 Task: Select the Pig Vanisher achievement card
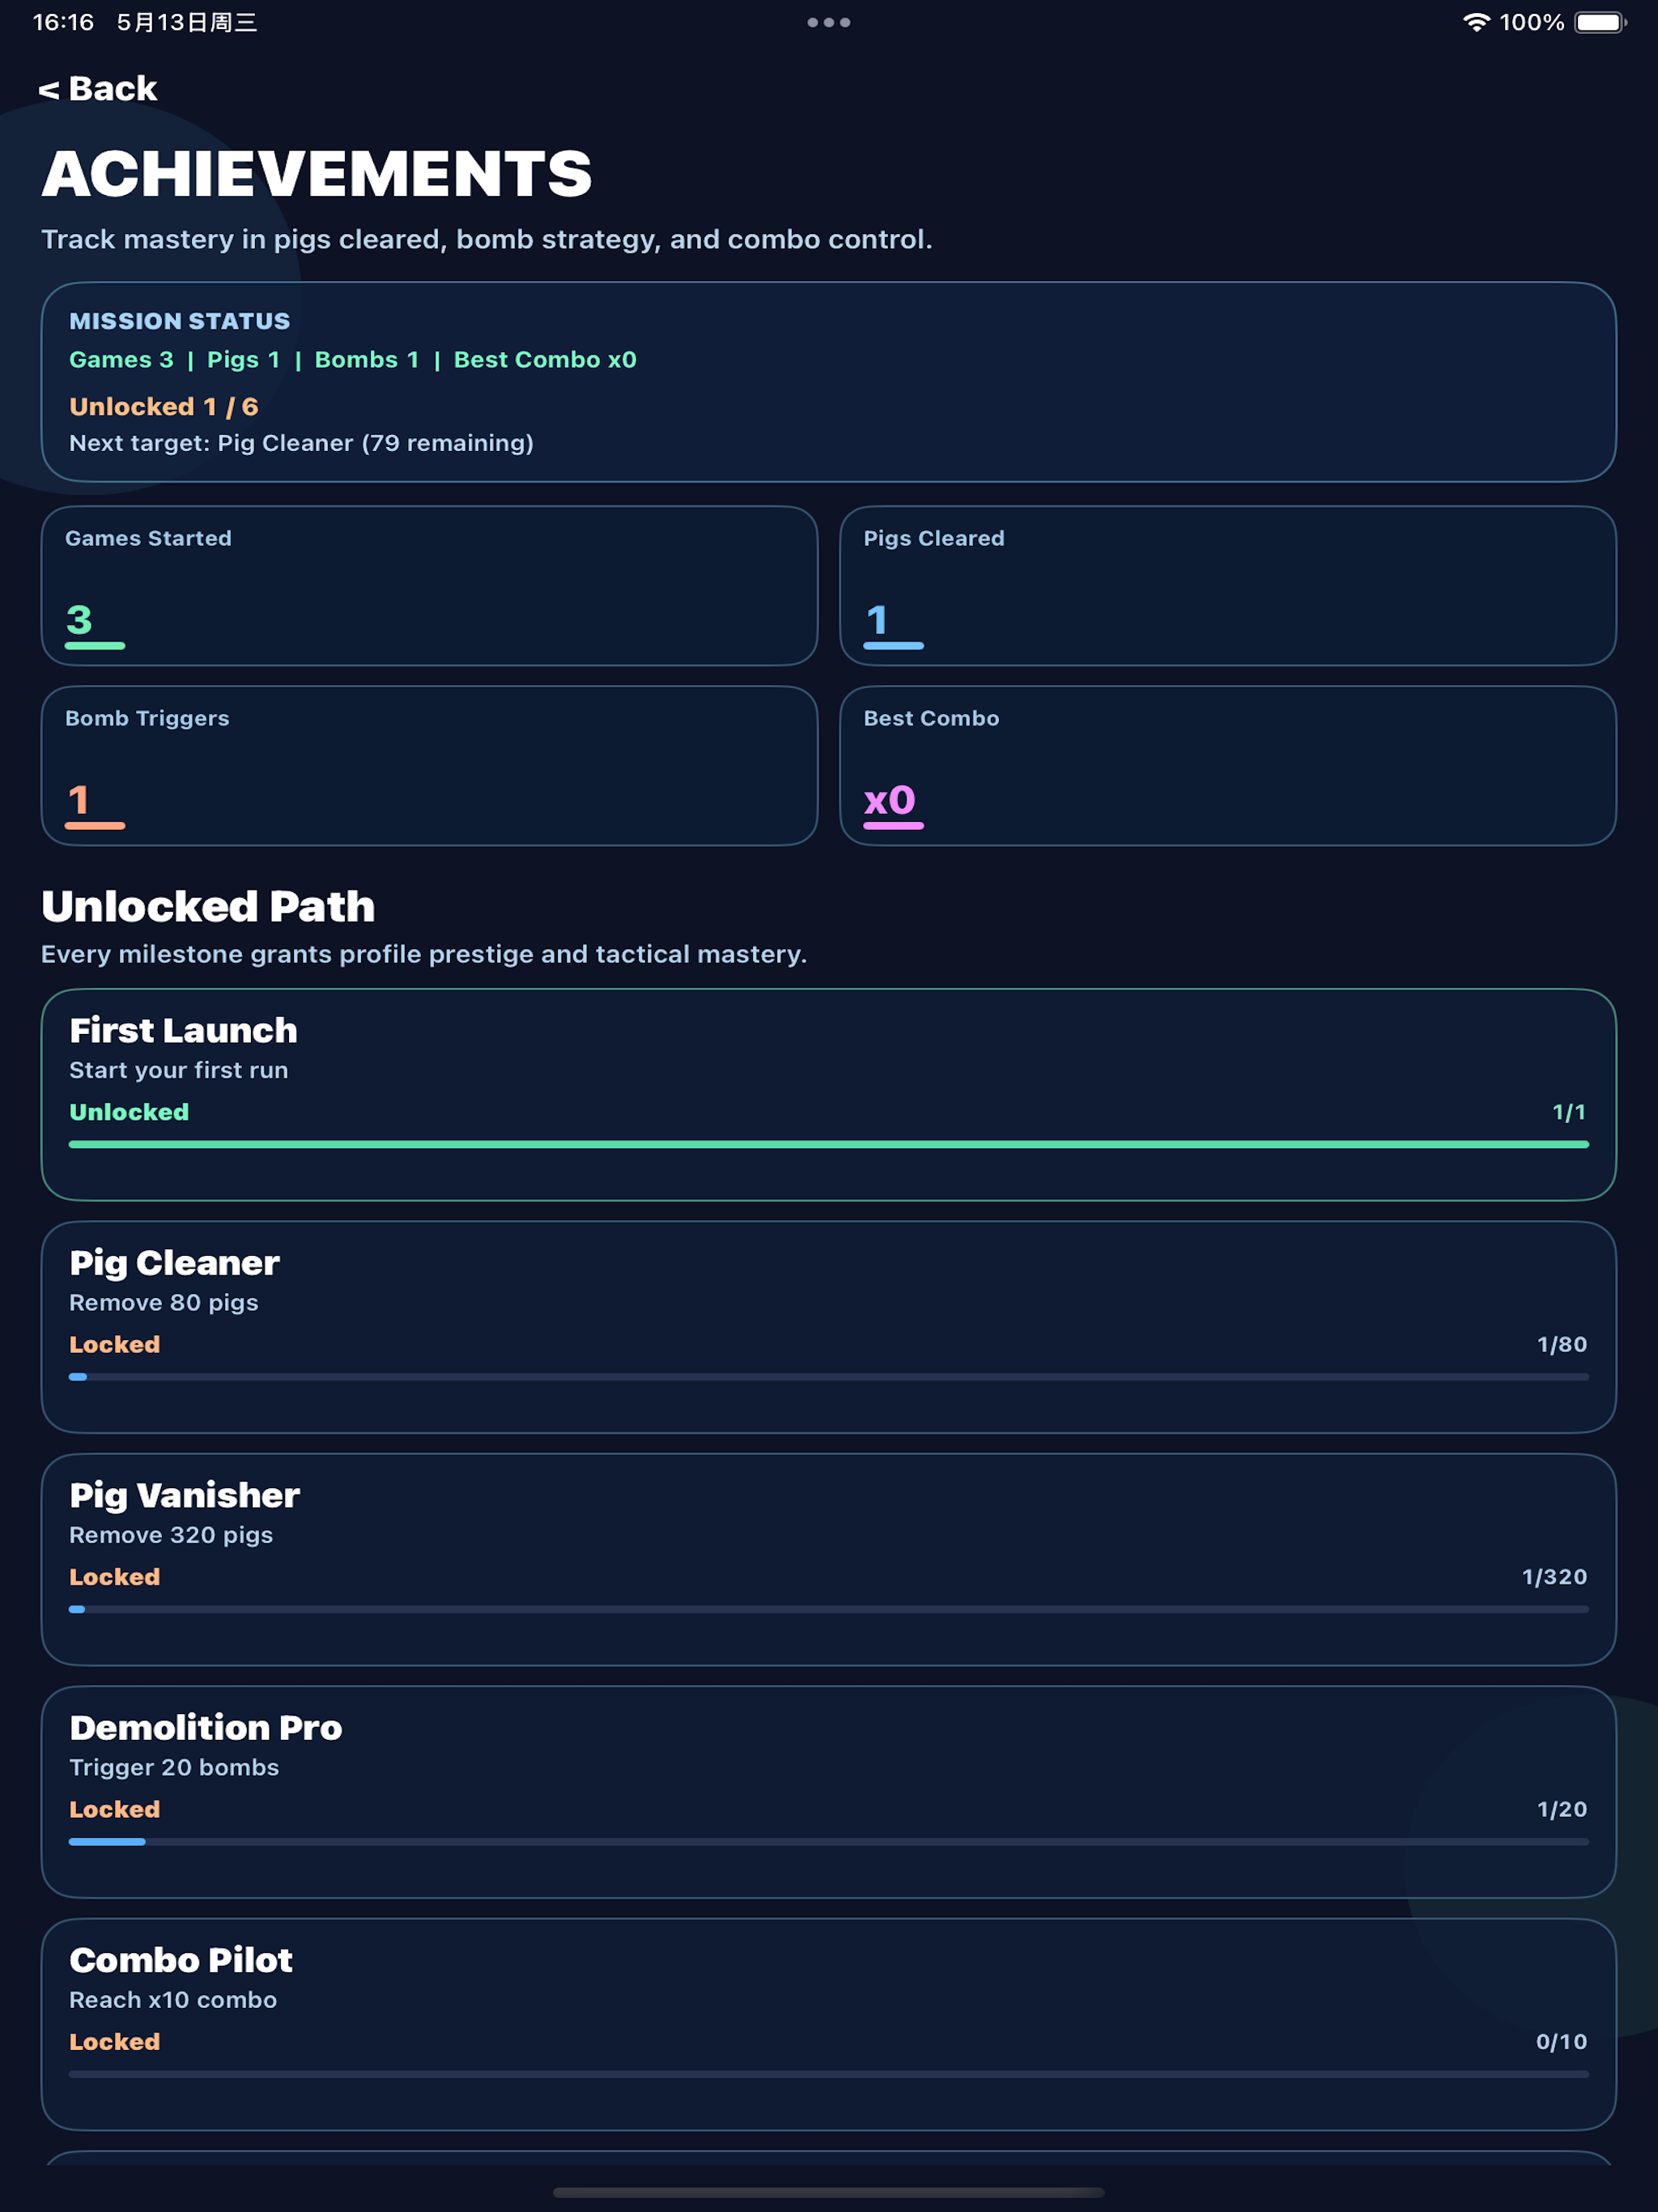coord(829,1560)
